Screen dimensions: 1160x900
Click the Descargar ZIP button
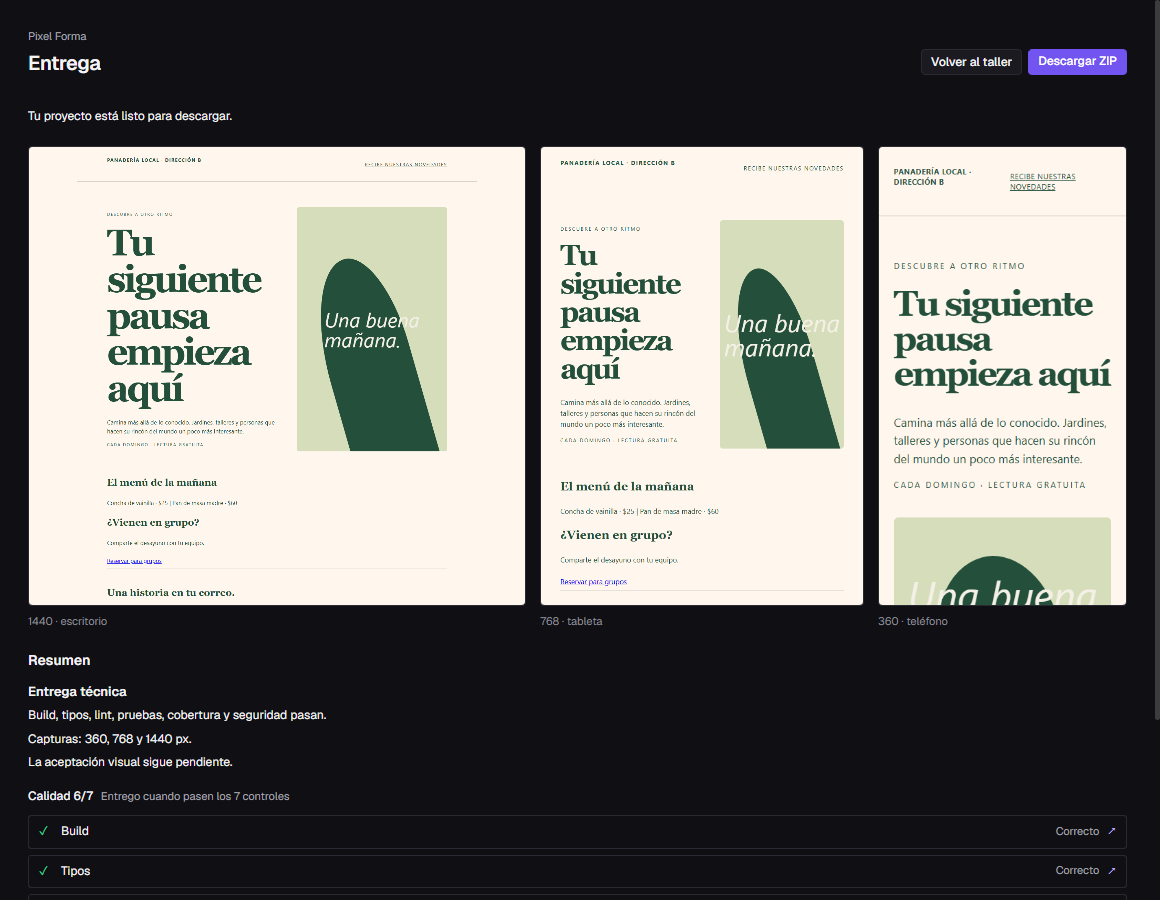click(x=1077, y=61)
